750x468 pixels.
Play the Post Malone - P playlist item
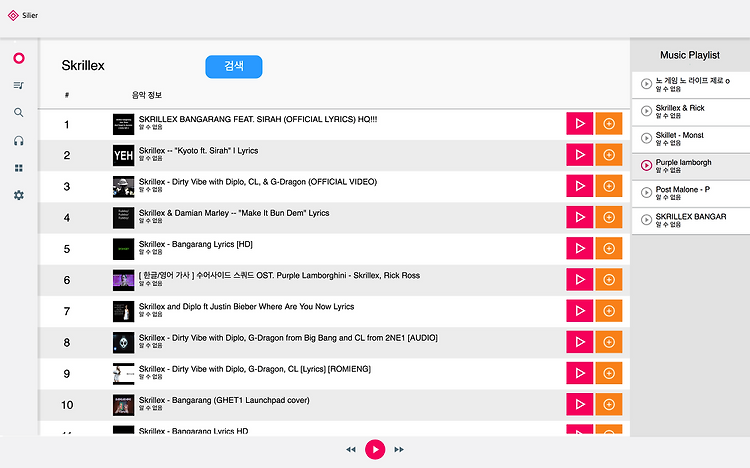(x=646, y=192)
